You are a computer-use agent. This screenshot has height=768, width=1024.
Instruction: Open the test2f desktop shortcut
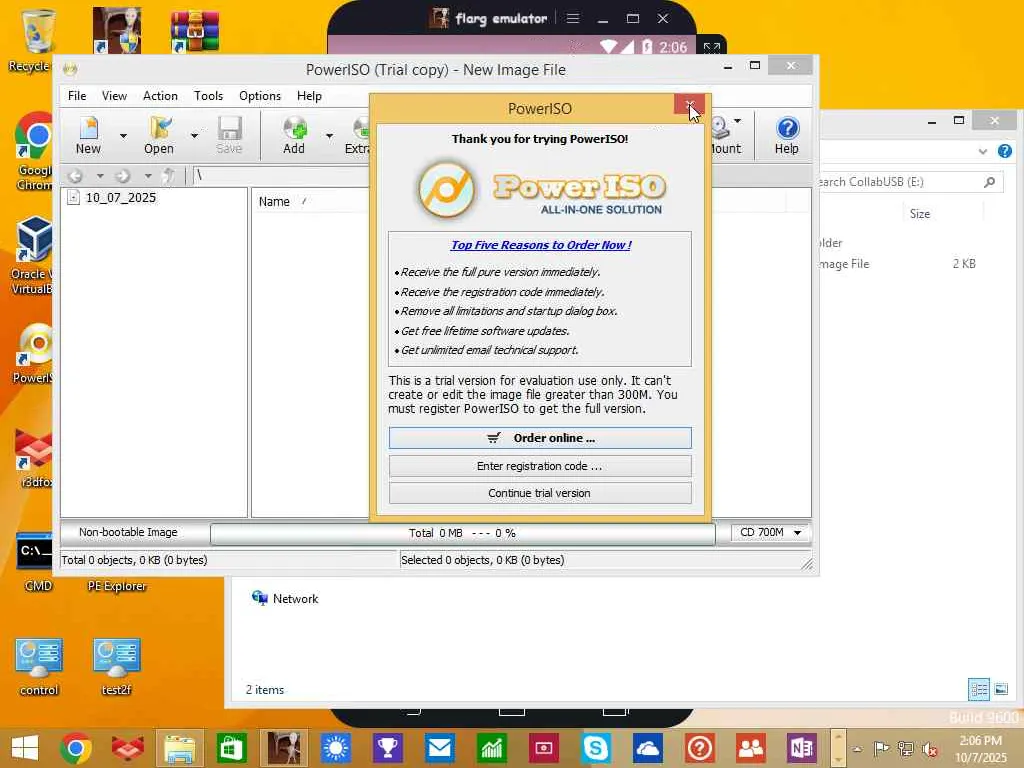(x=117, y=666)
